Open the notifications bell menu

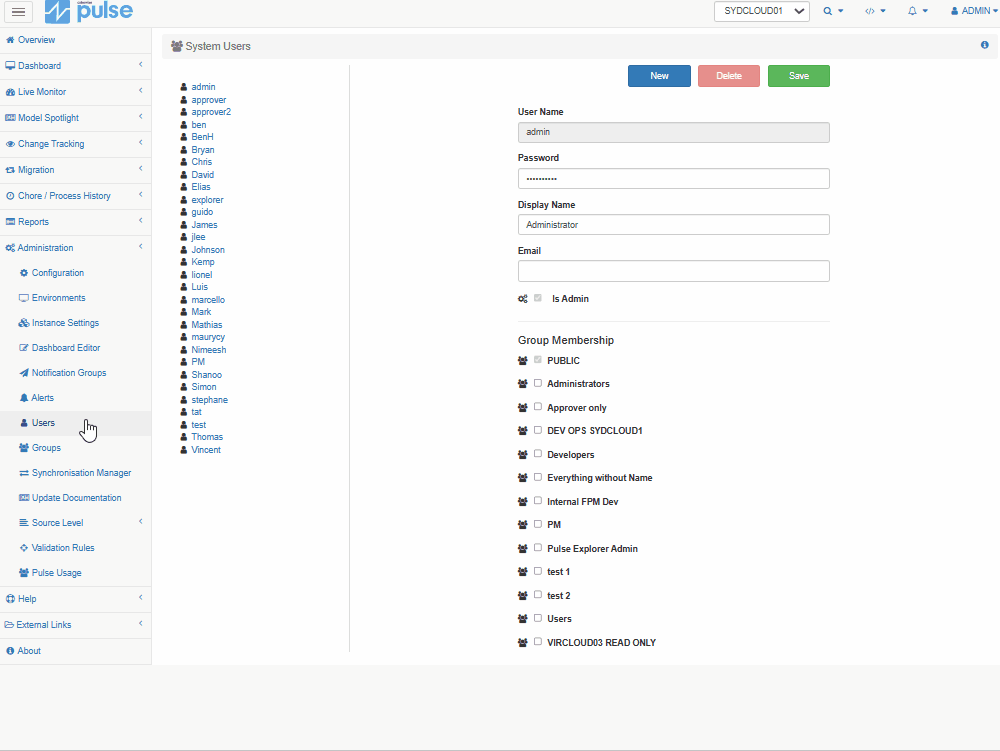918,11
